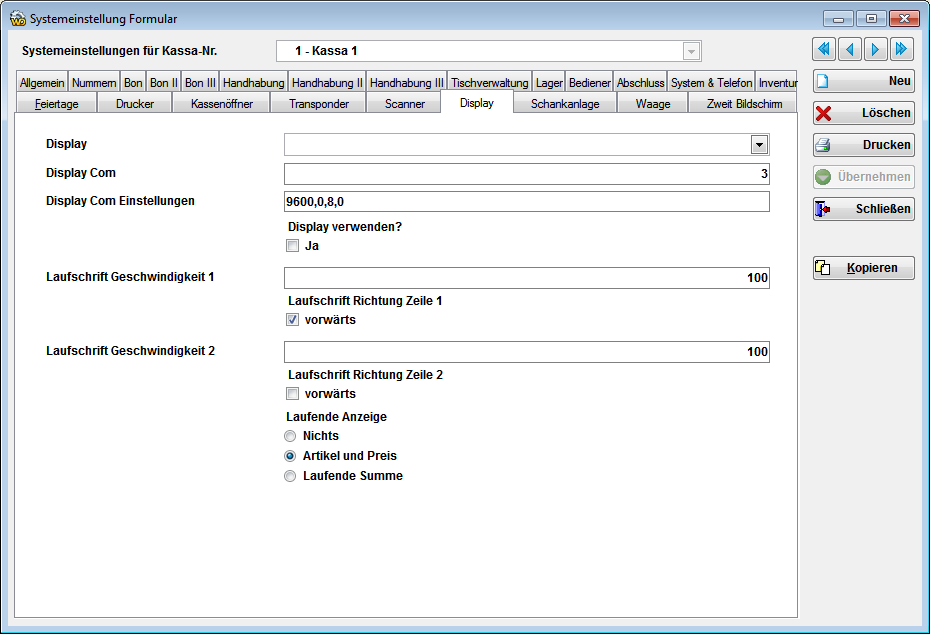Open the Bediener tab
The height and width of the screenshot is (634, 930).
click(x=590, y=82)
